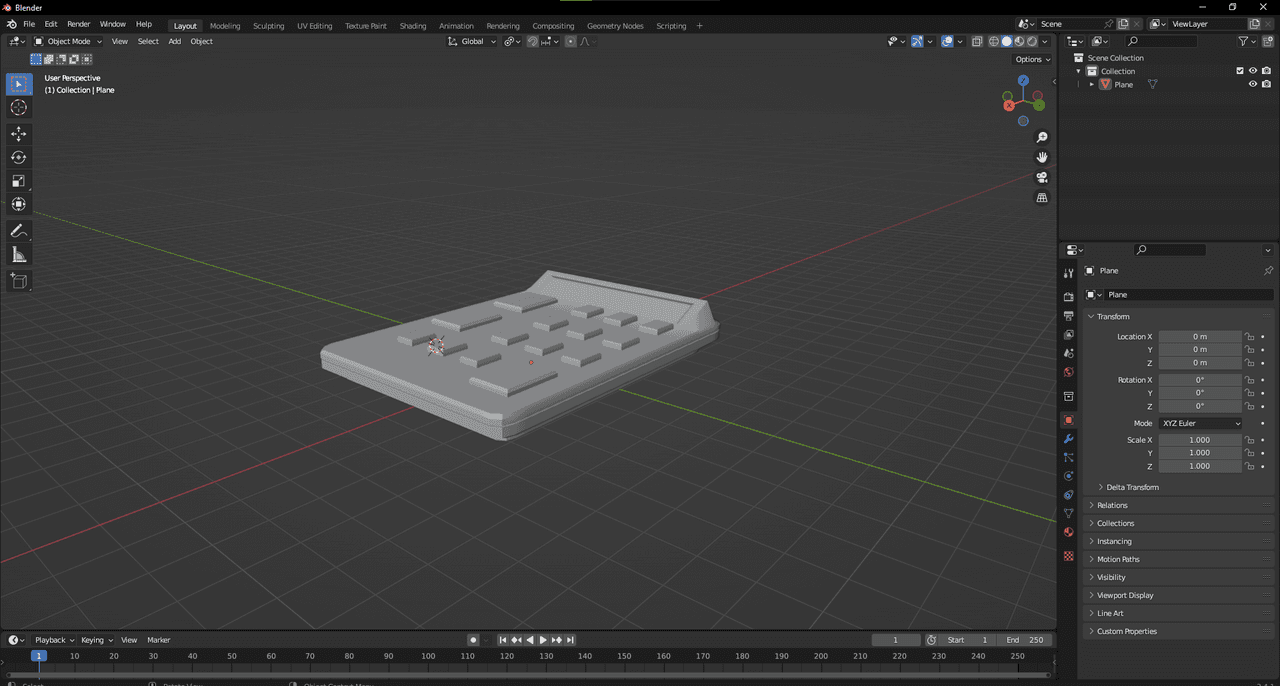Select the Rotate tool

(19, 157)
